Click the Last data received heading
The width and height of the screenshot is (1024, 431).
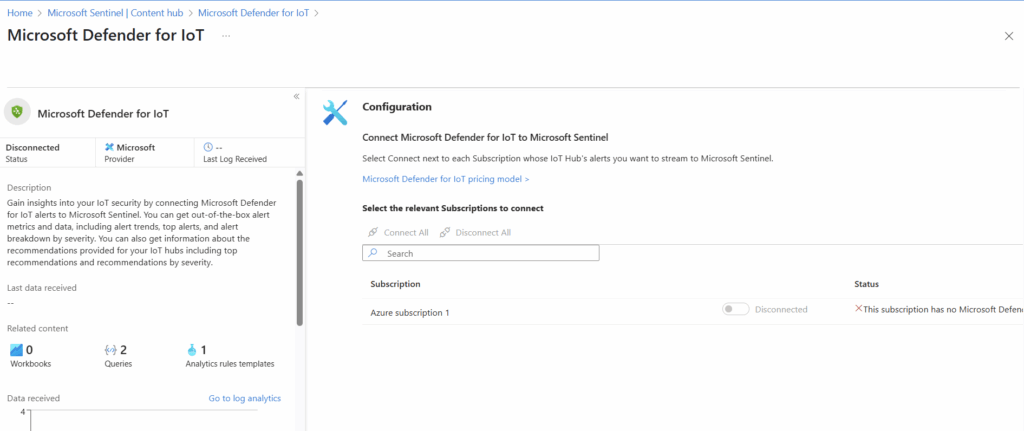[x=41, y=287]
